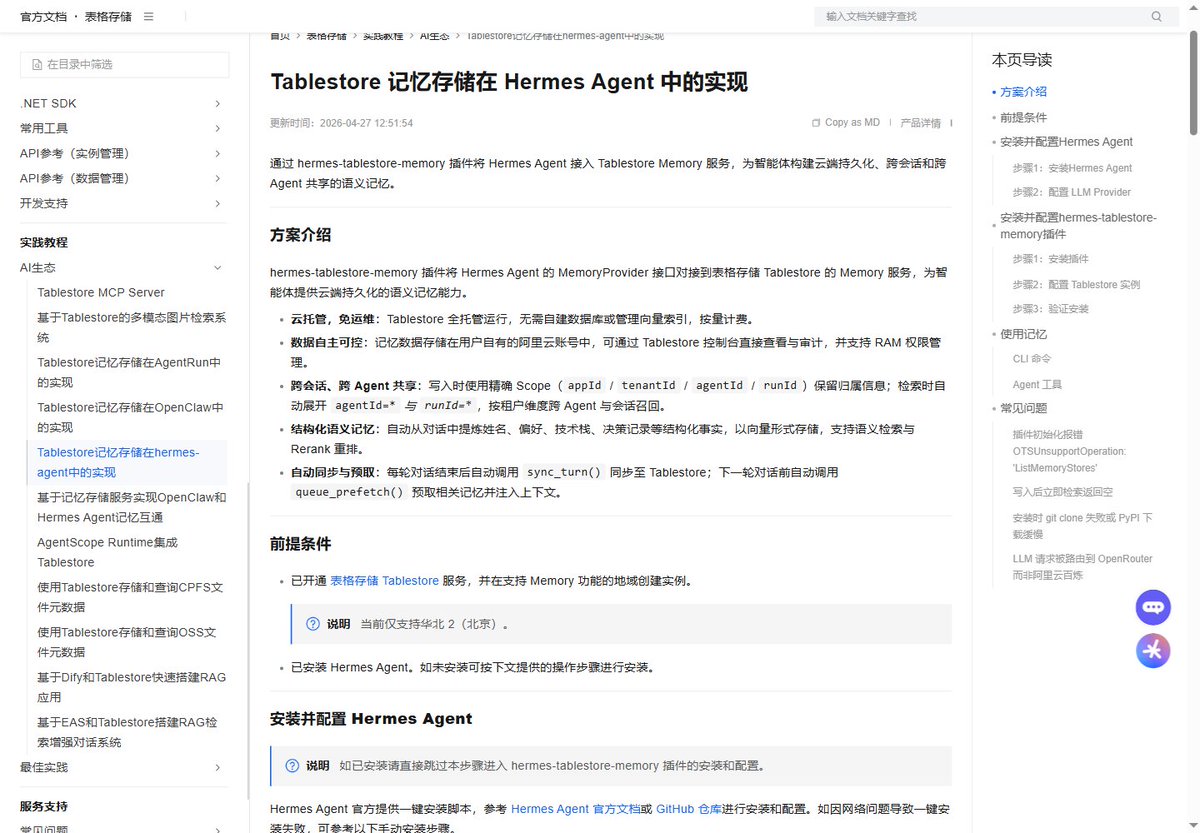Toggle the sidebar menu hamburger icon
The width and height of the screenshot is (1200, 833).
[149, 17]
